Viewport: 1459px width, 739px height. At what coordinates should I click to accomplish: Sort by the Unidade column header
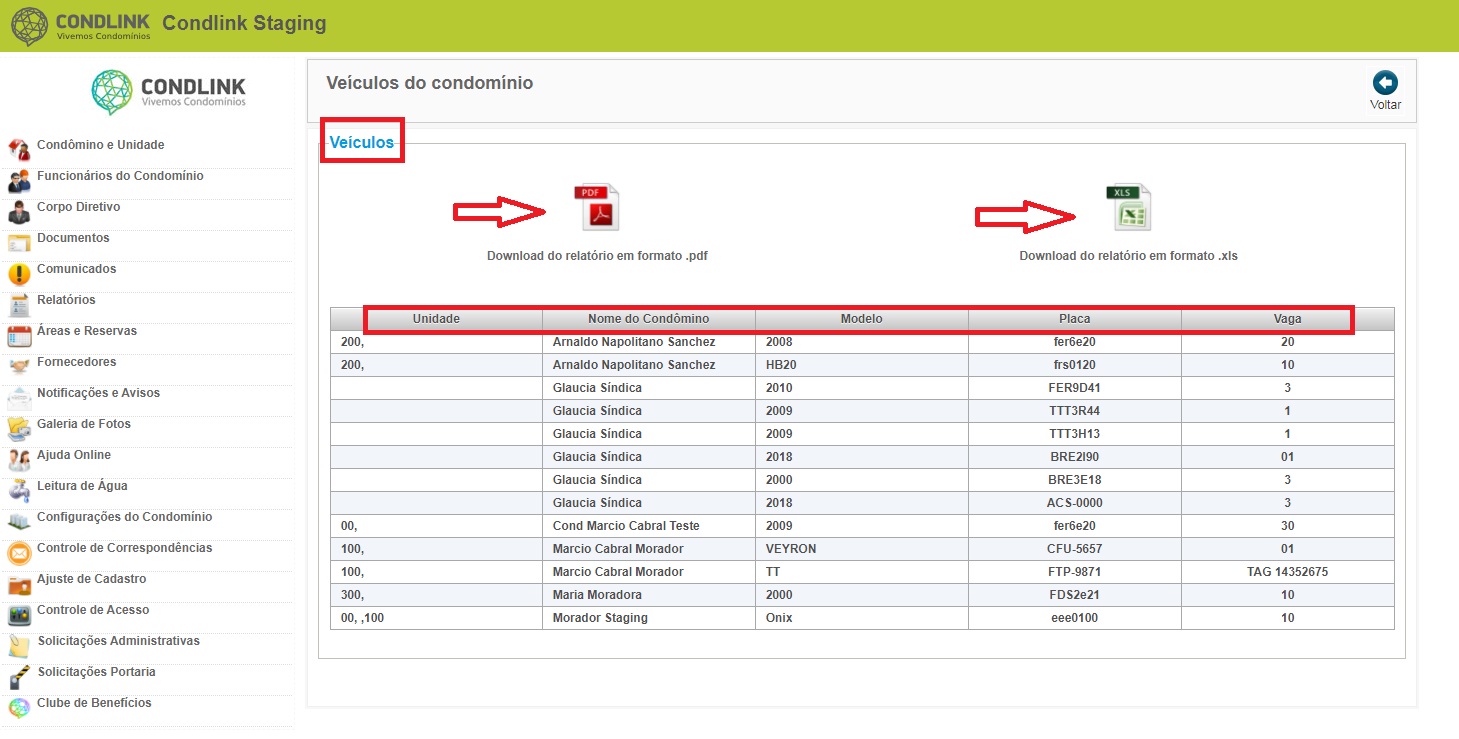tap(436, 319)
